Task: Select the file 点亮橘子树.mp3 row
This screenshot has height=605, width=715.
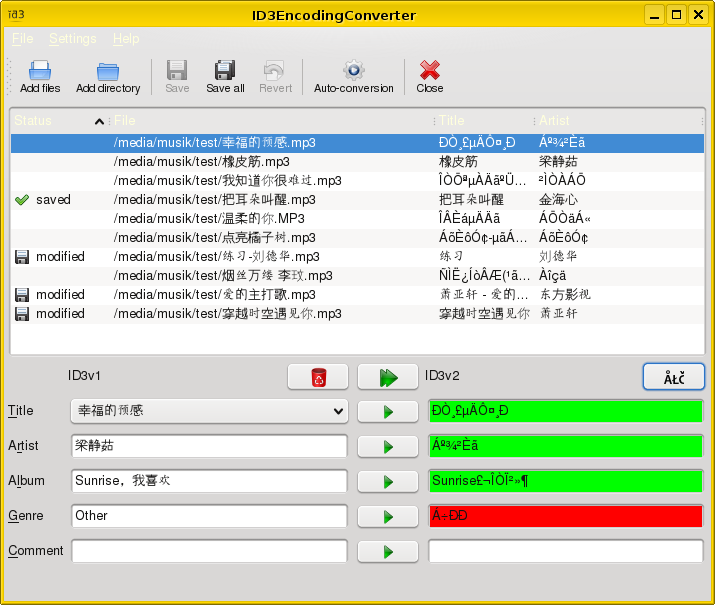Action: (358, 238)
